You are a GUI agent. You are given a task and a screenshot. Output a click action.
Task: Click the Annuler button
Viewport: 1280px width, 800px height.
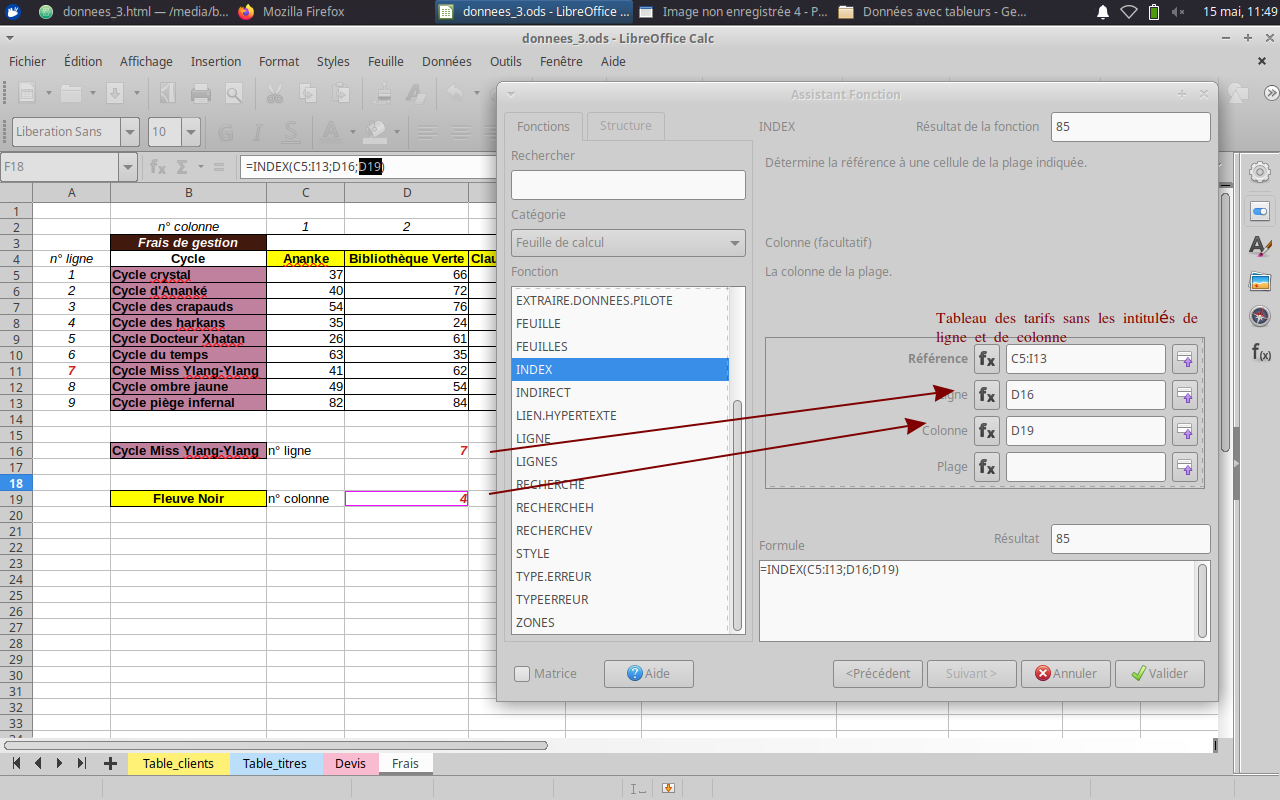click(x=1066, y=674)
